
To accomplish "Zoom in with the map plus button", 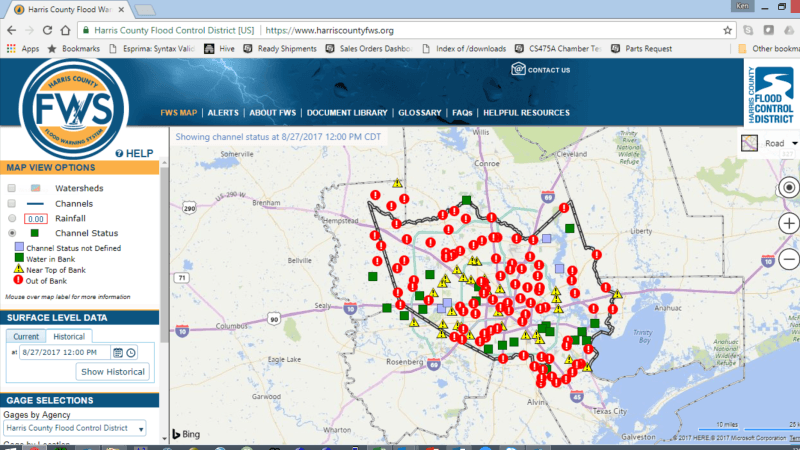I will coord(789,223).
